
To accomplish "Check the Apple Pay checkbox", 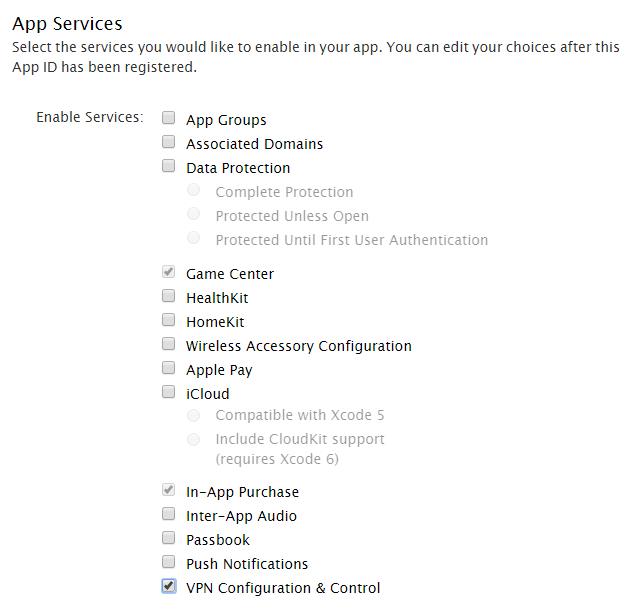I will point(168,368).
